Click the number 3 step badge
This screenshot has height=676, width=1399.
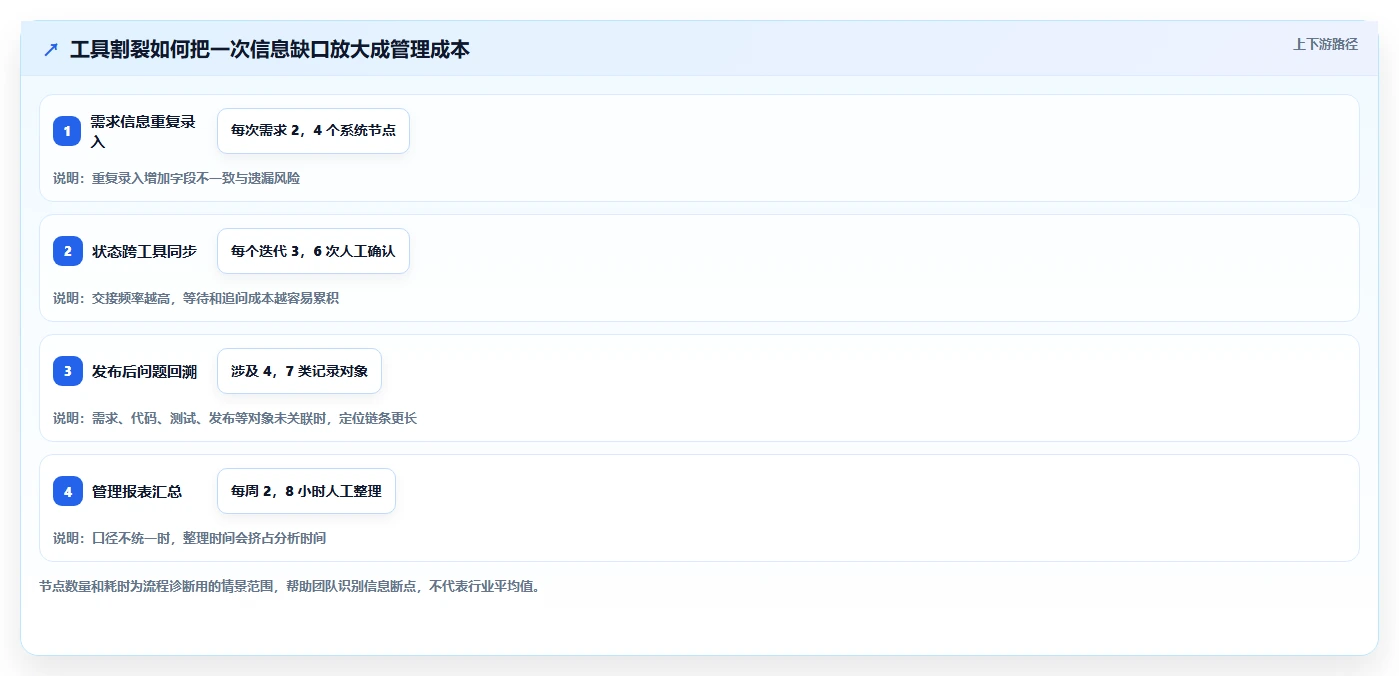[67, 371]
